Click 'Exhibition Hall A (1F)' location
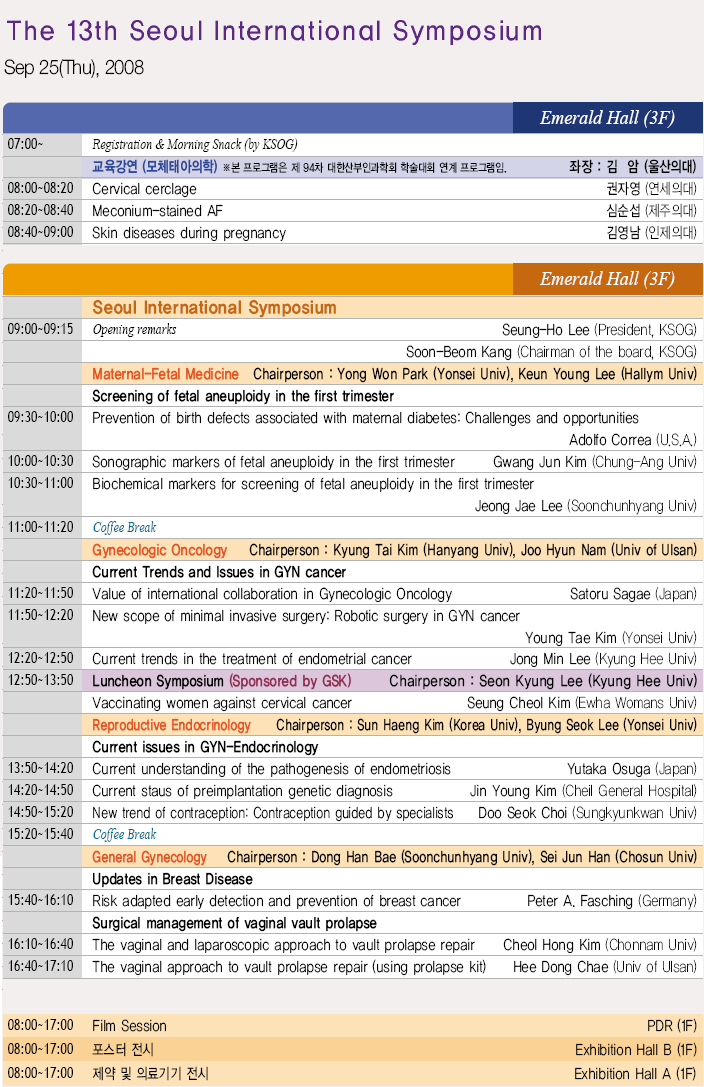The height and width of the screenshot is (1087, 704). [635, 1074]
